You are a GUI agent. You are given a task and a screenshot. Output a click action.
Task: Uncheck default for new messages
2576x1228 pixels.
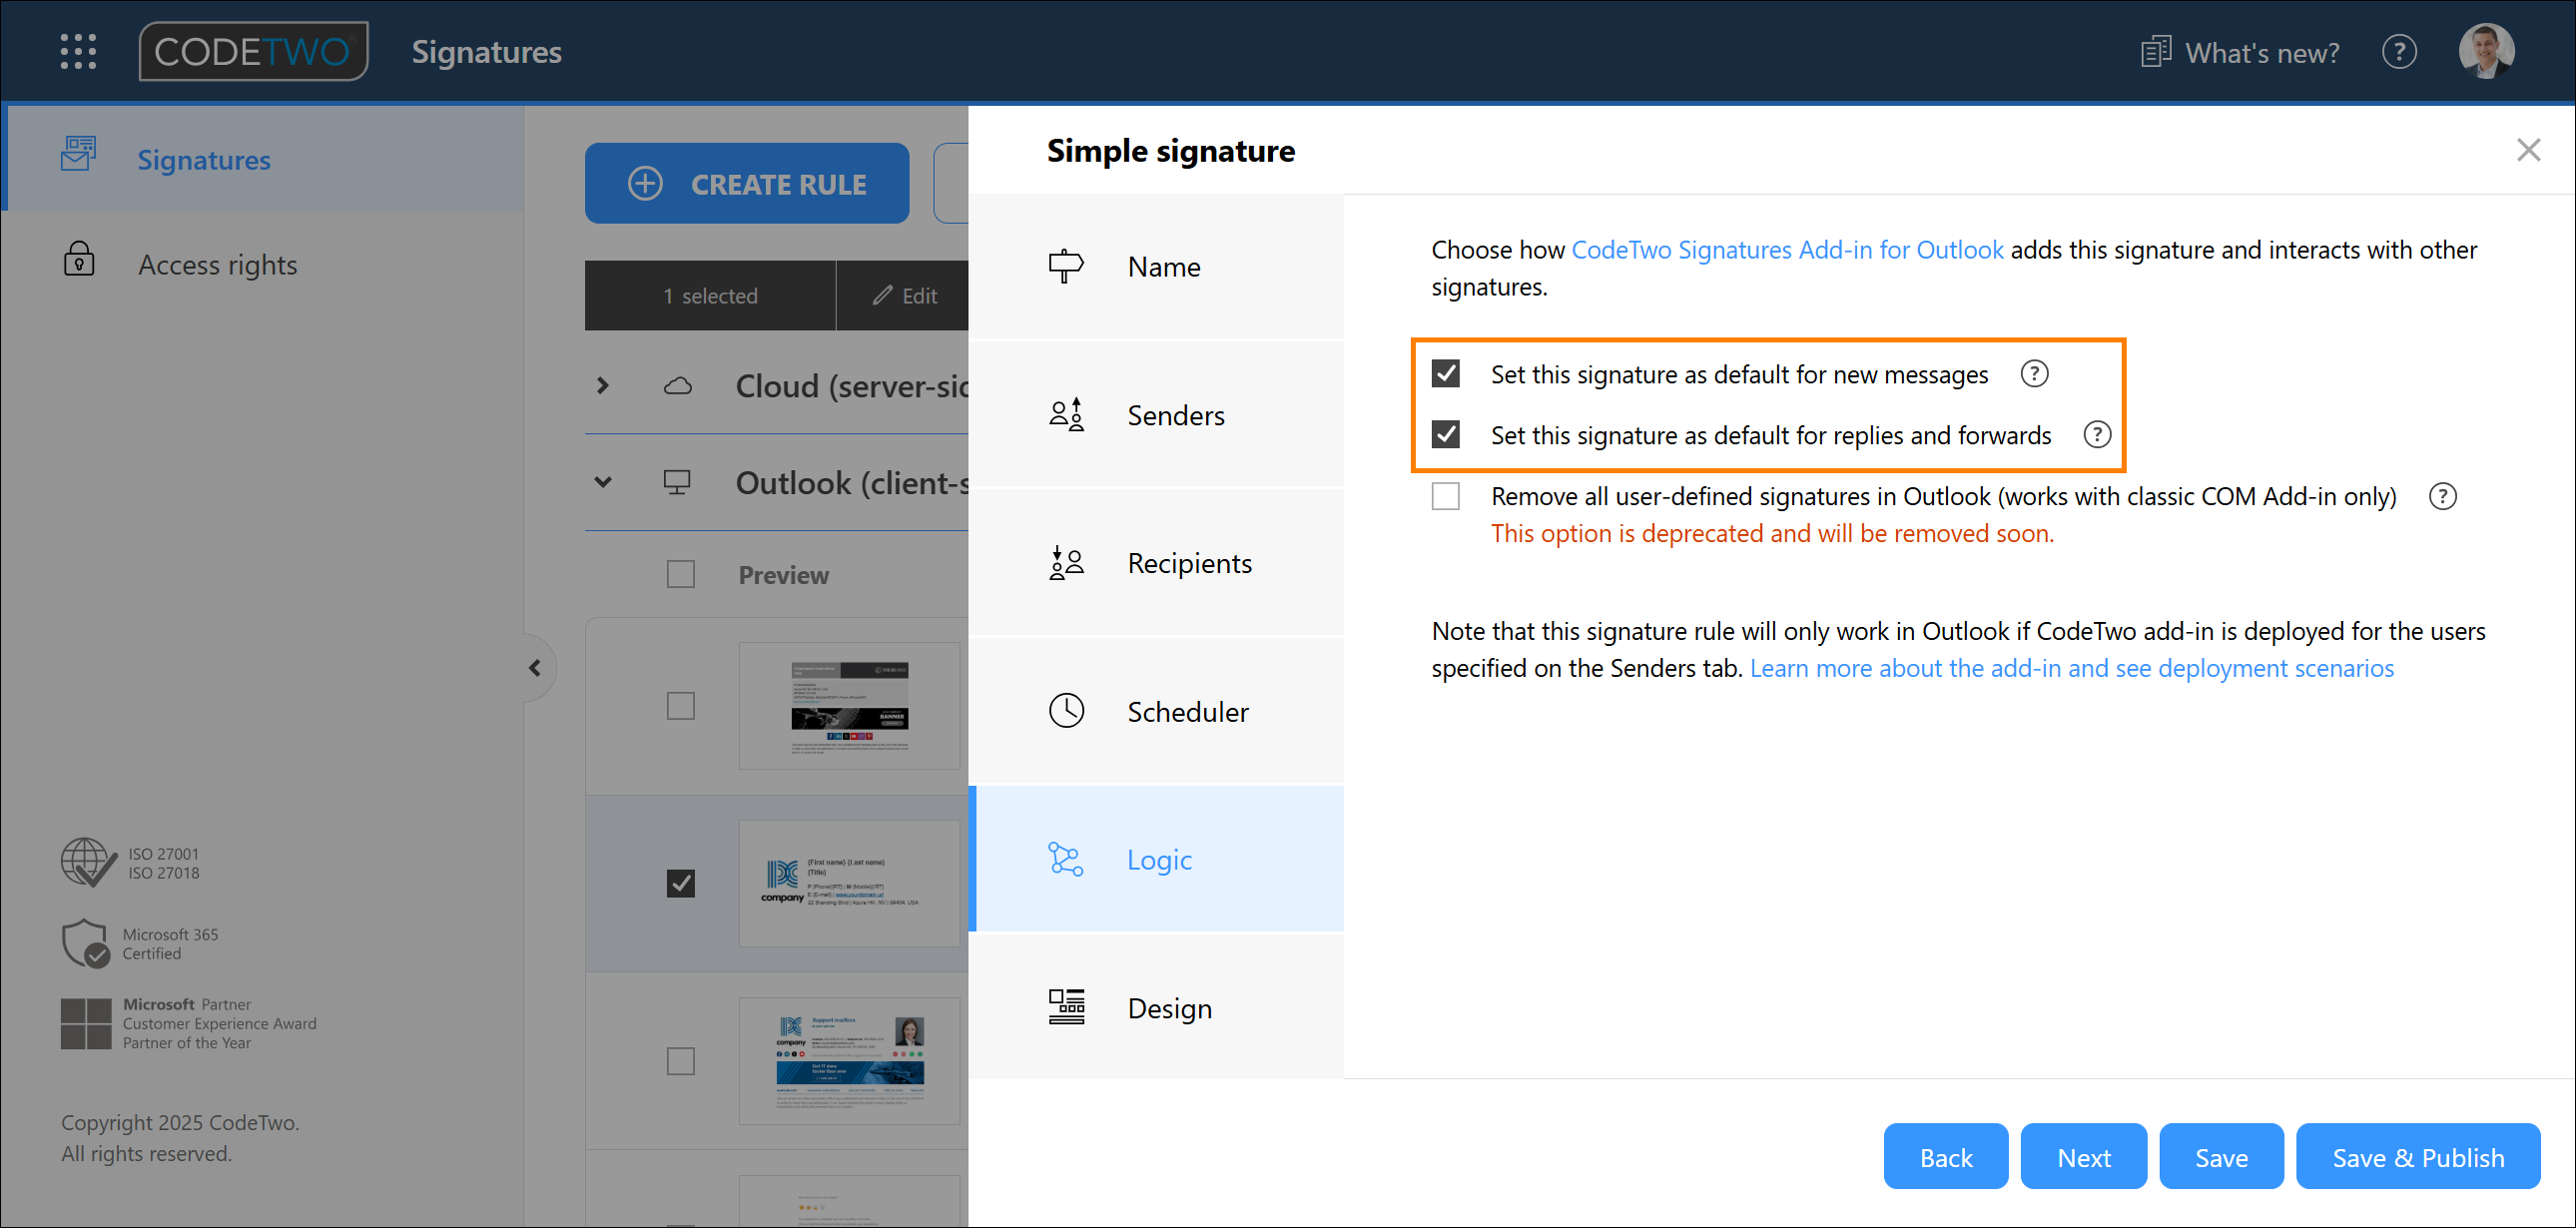1445,373
